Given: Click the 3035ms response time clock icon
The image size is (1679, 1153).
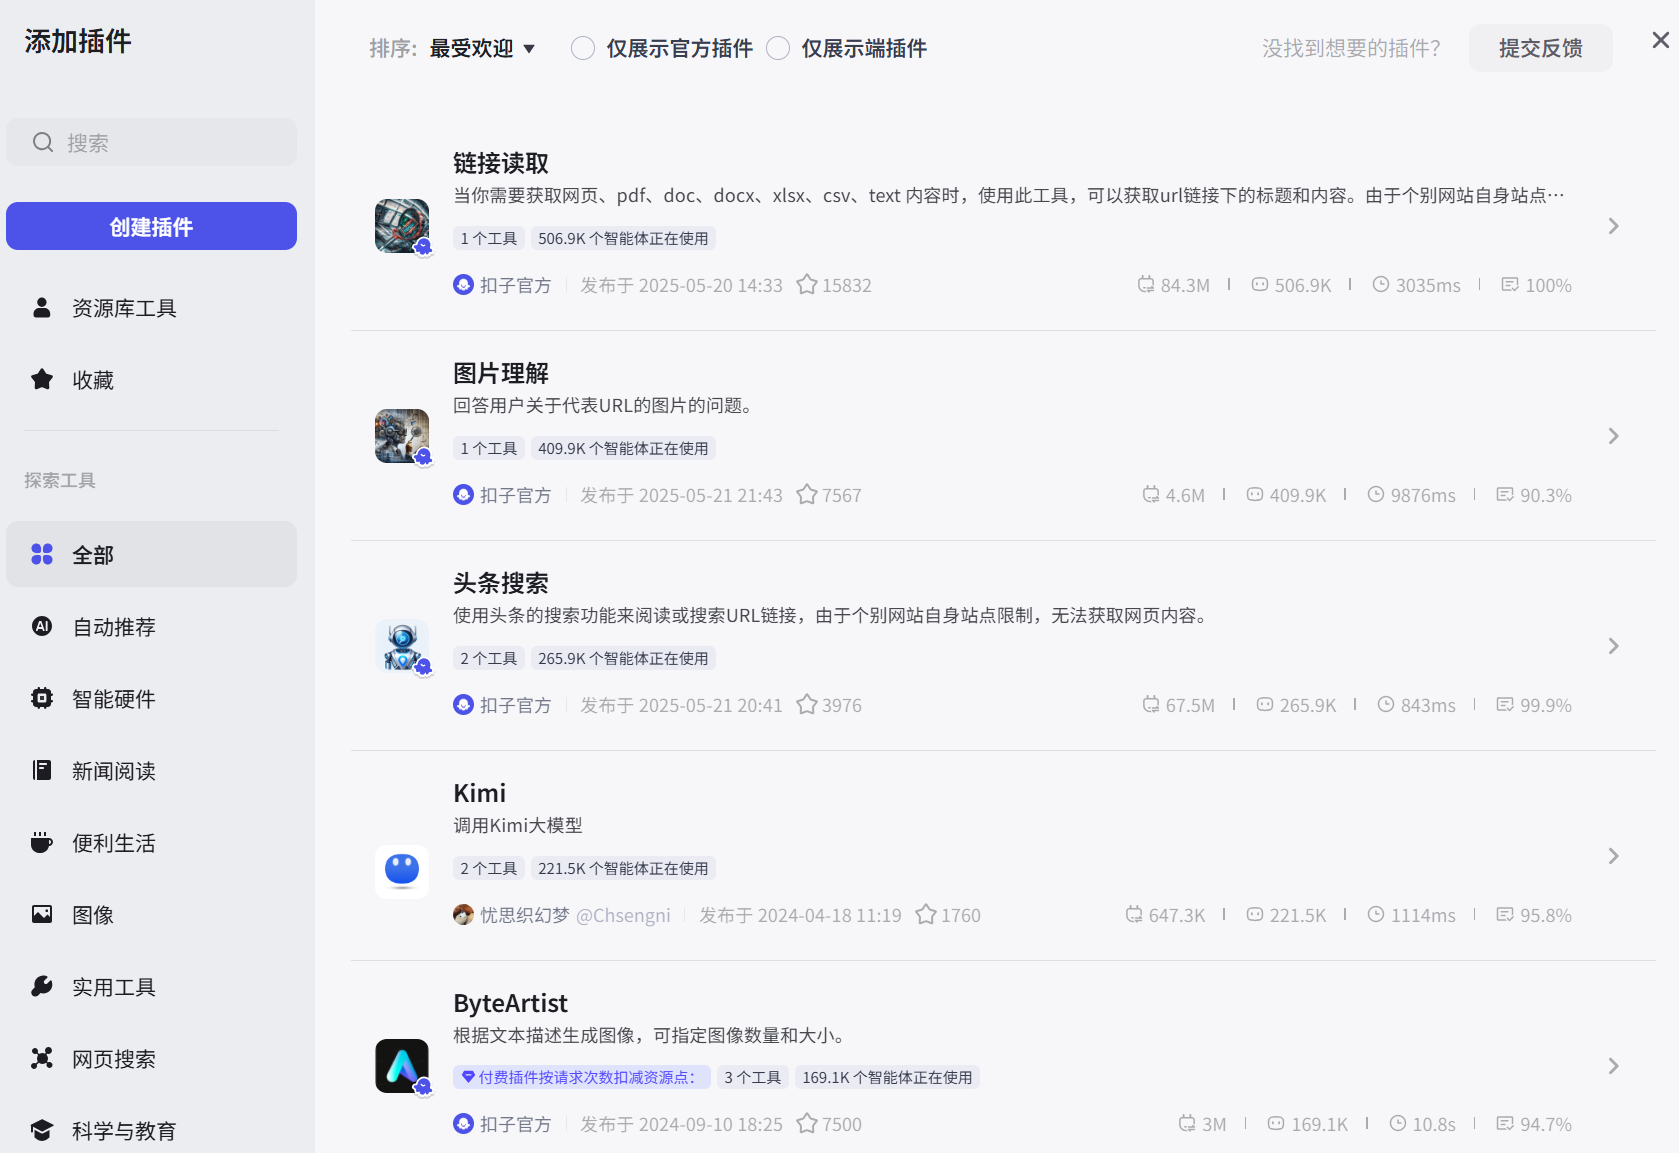Looking at the screenshot, I should [1381, 285].
